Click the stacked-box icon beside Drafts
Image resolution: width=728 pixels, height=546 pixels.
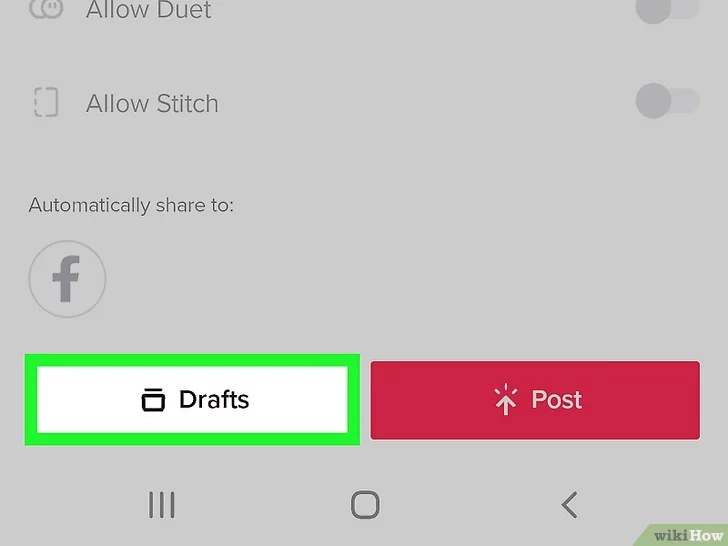pos(153,400)
